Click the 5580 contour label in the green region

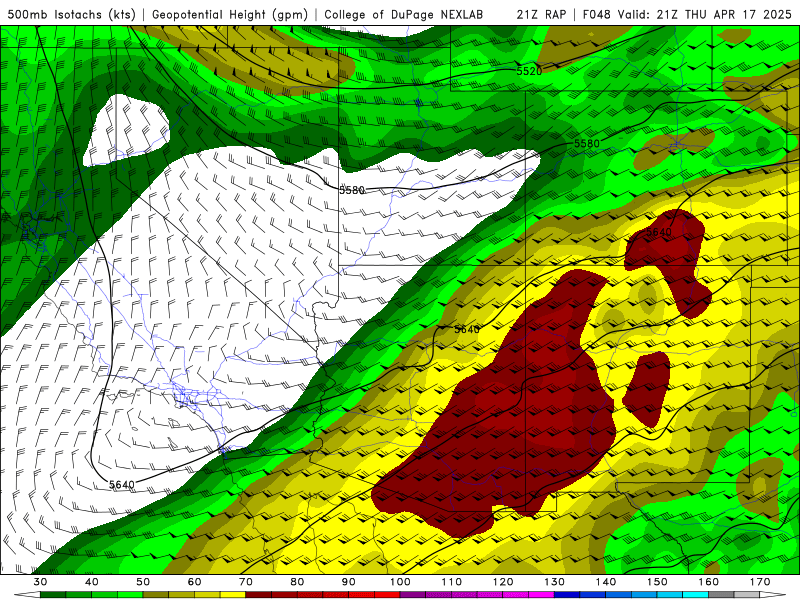click(587, 143)
